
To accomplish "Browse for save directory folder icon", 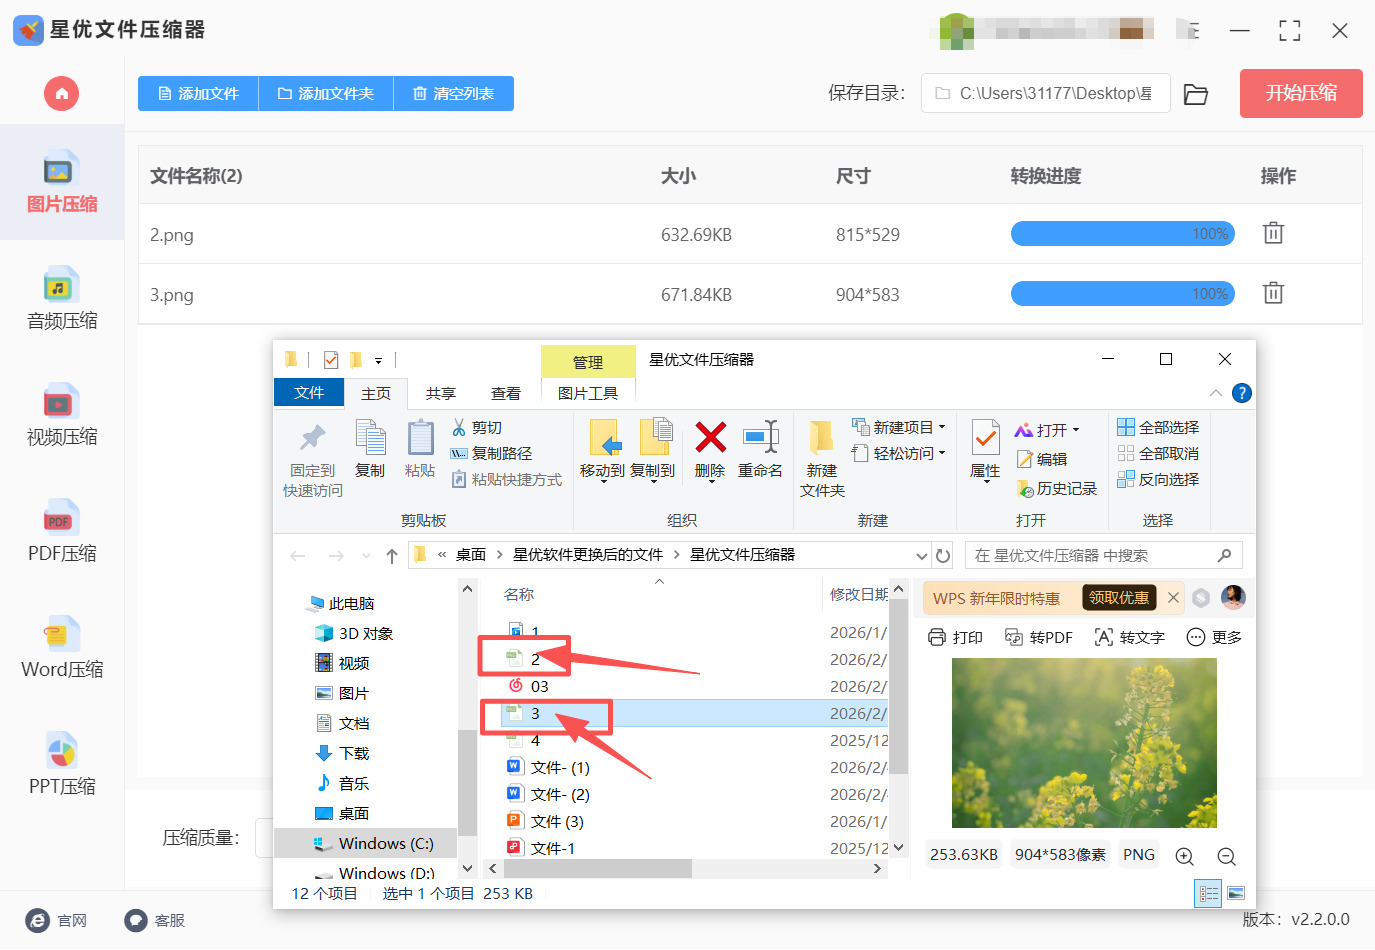I will tap(1196, 94).
